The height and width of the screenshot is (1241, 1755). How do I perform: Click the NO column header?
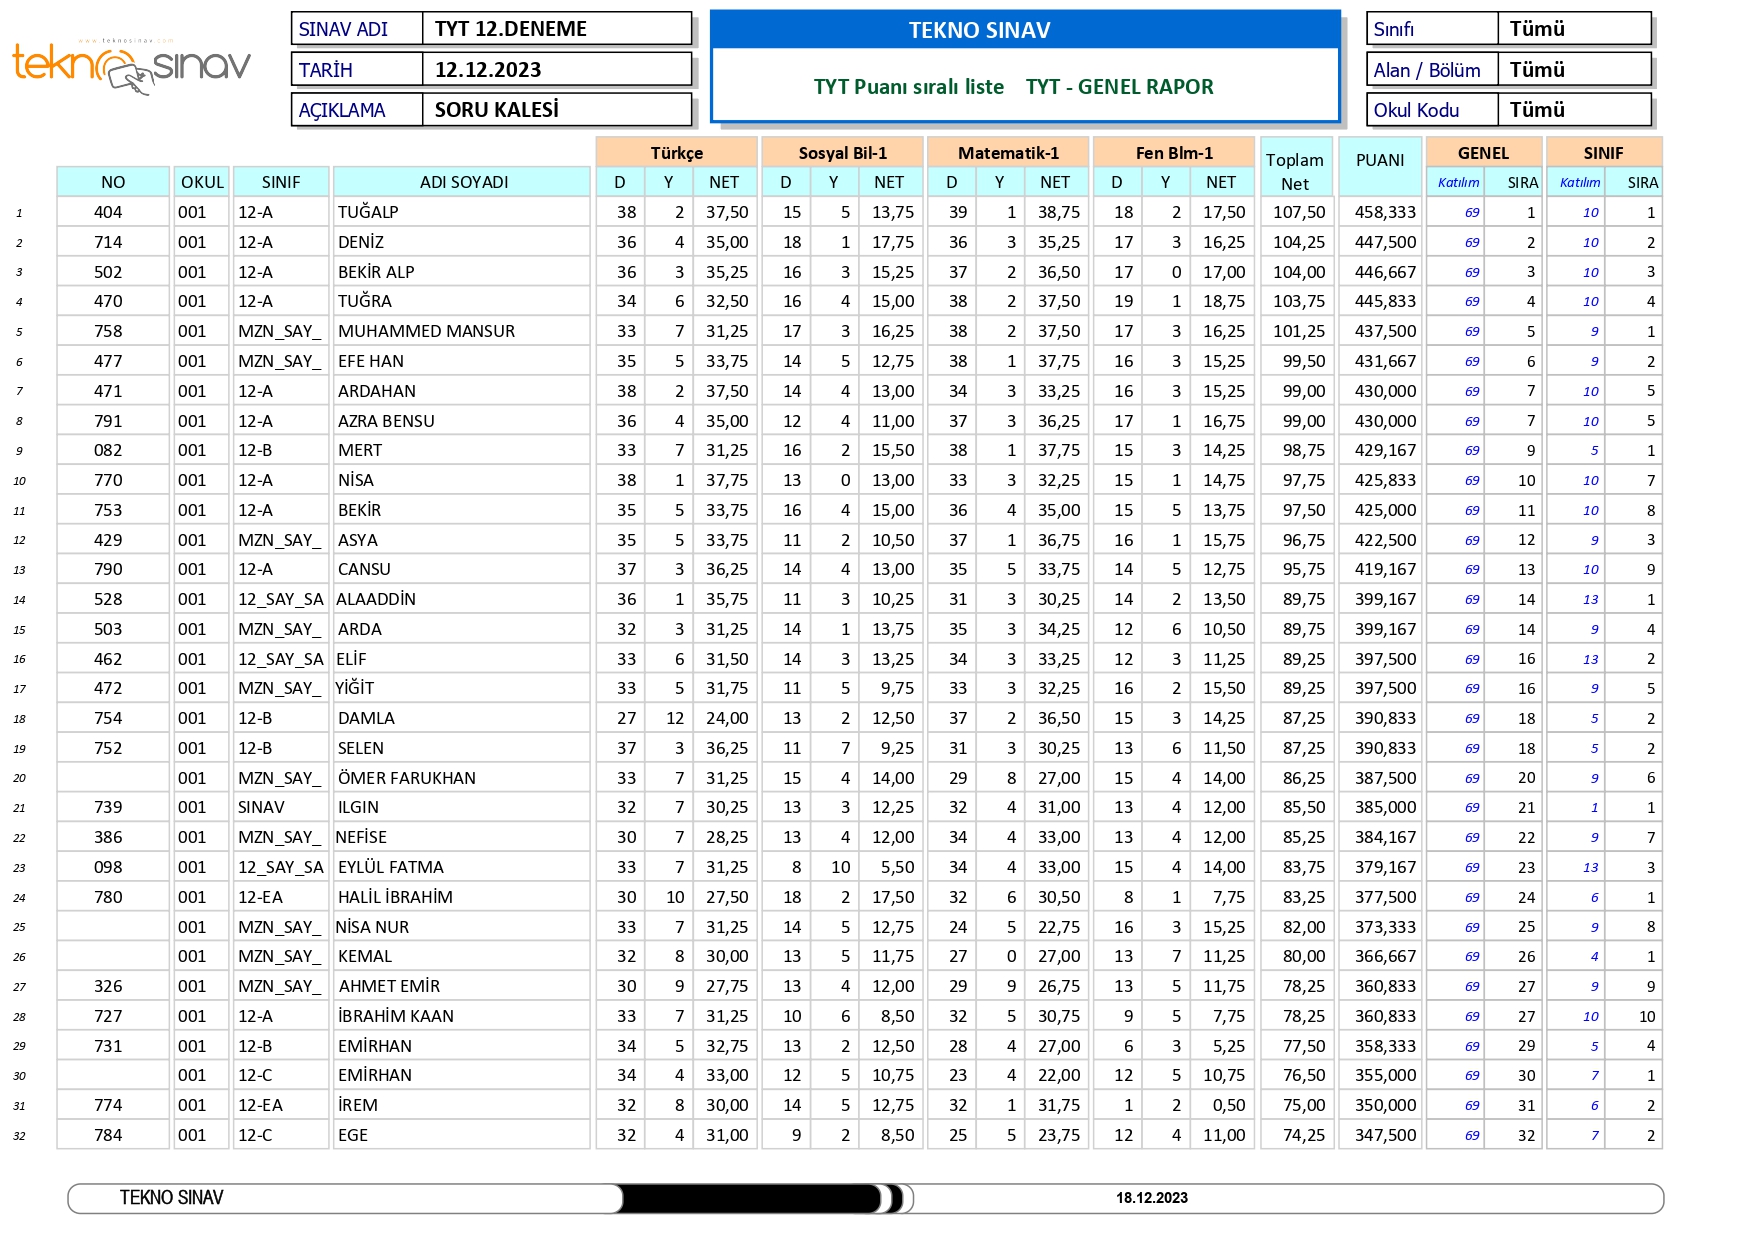point(113,182)
